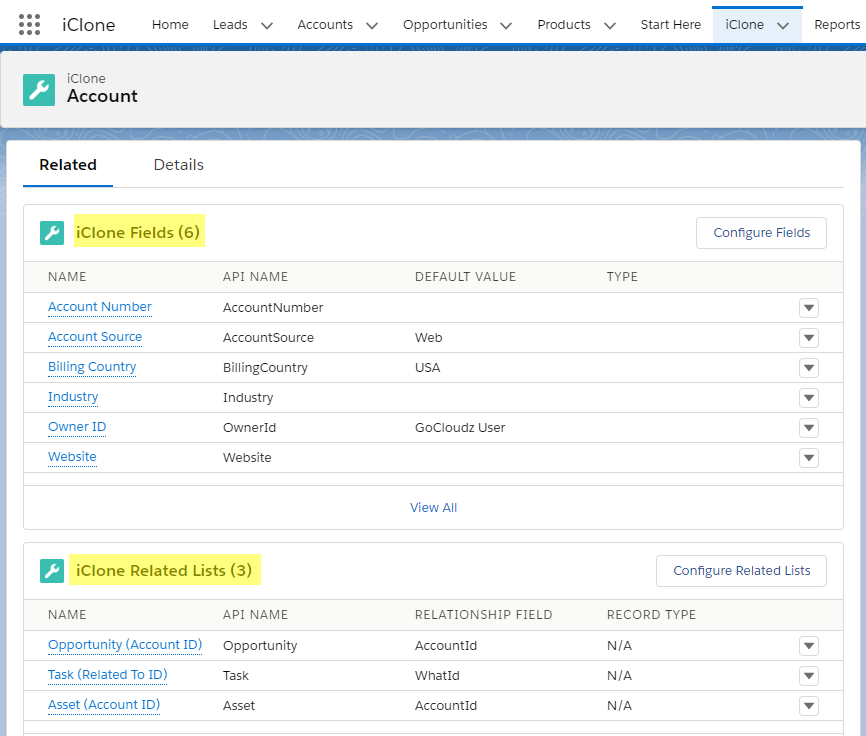The width and height of the screenshot is (866, 736).
Task: Open the Task (Related To ID) link
Action: (x=108, y=675)
